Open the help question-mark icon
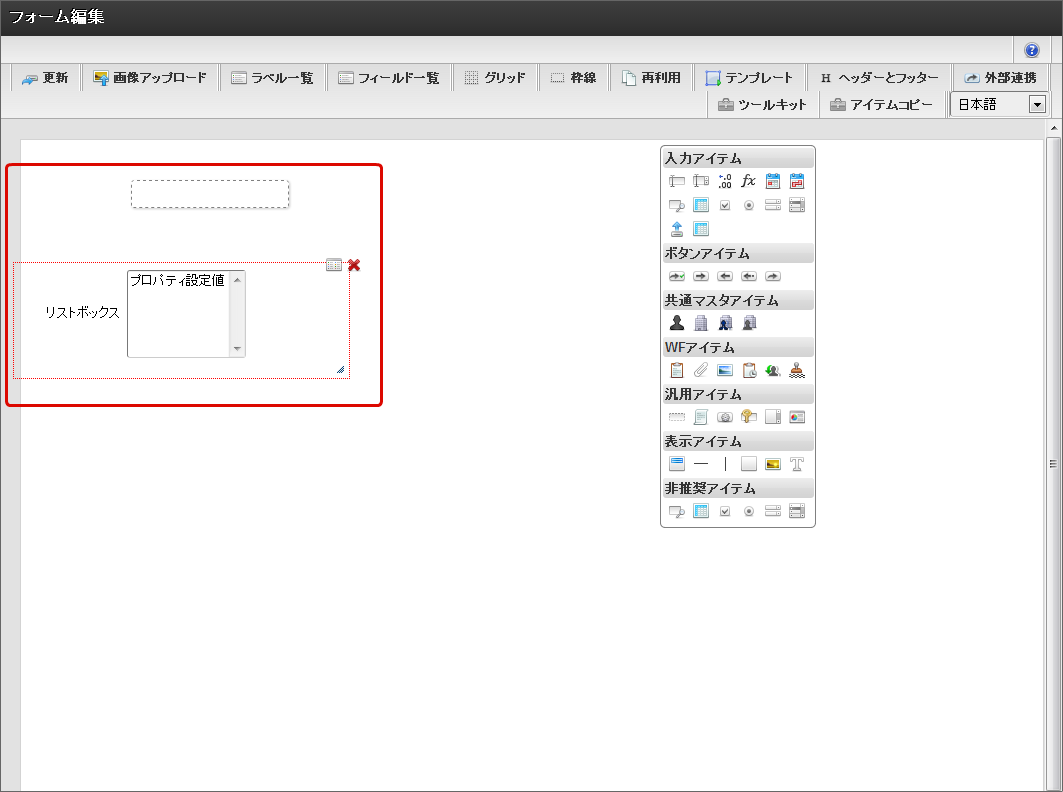The image size is (1063, 792). coord(1031,50)
